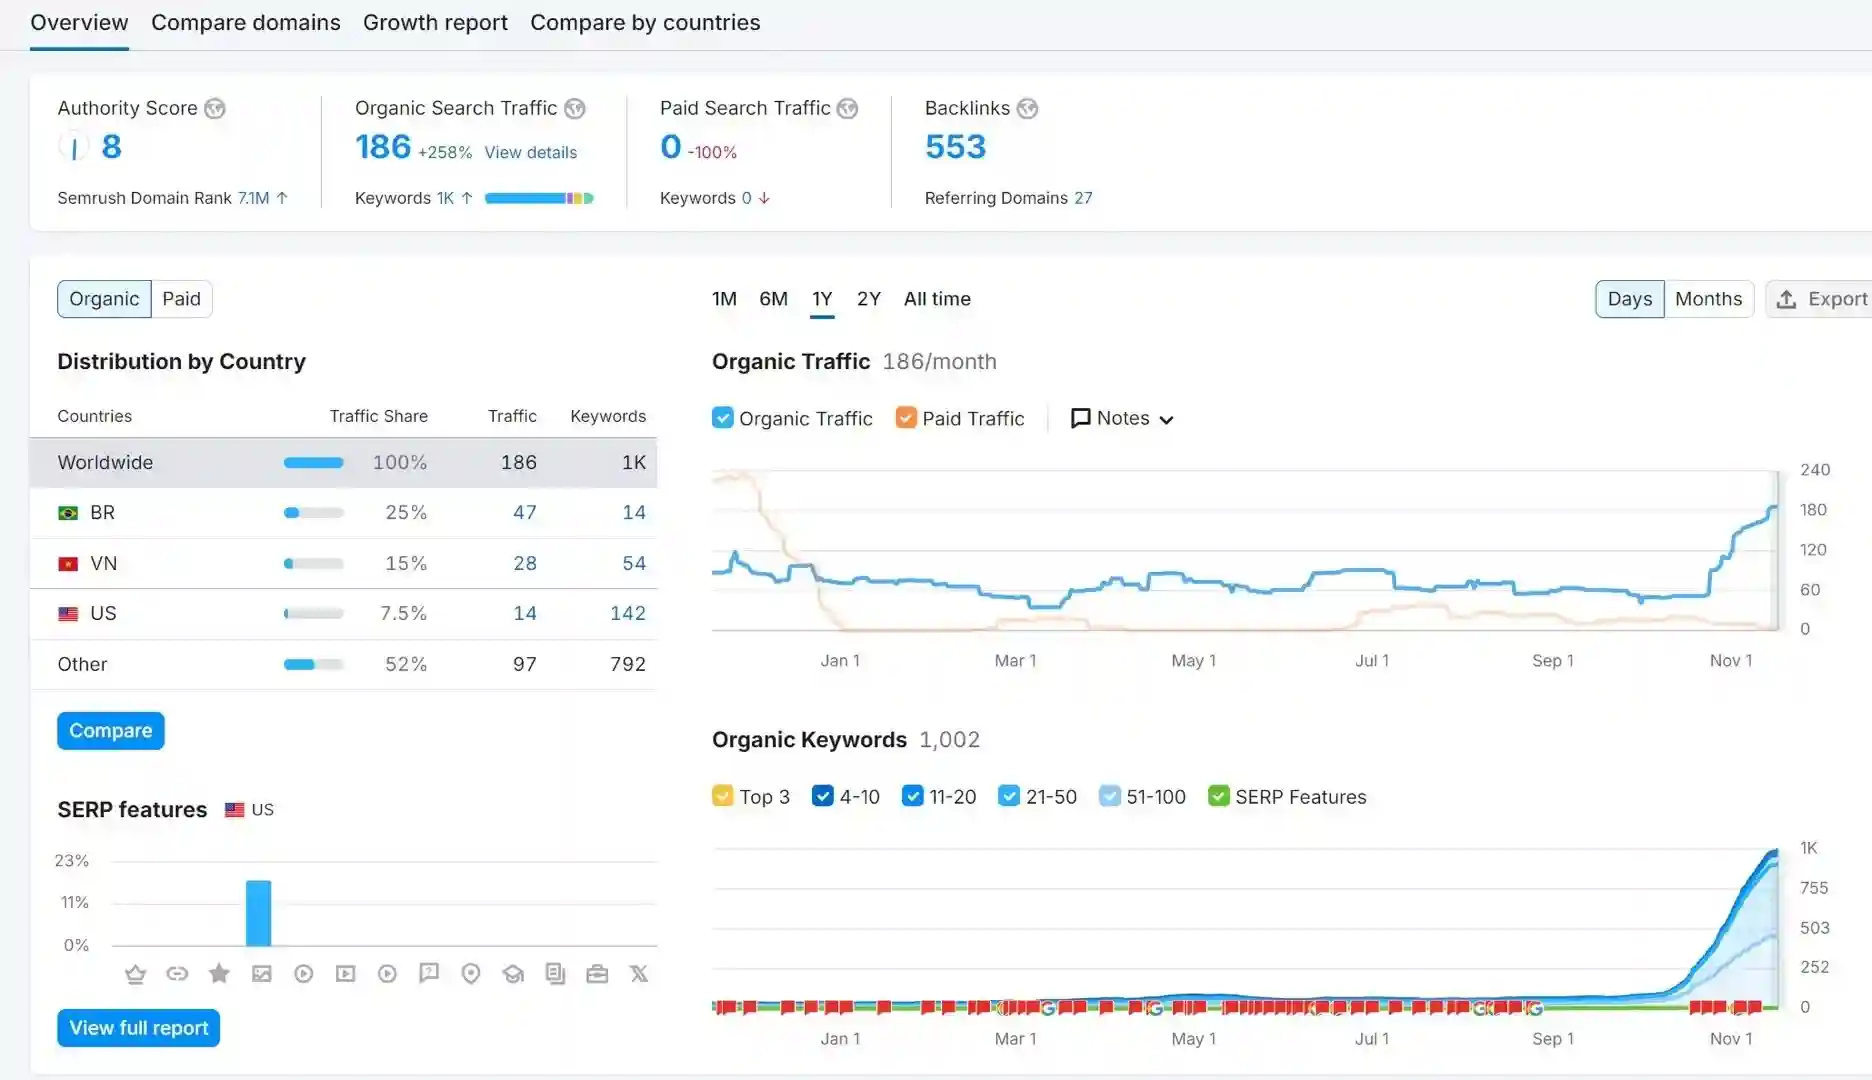Click the X (Twitter) SERP icon
Image resolution: width=1872 pixels, height=1080 pixels.
(639, 974)
